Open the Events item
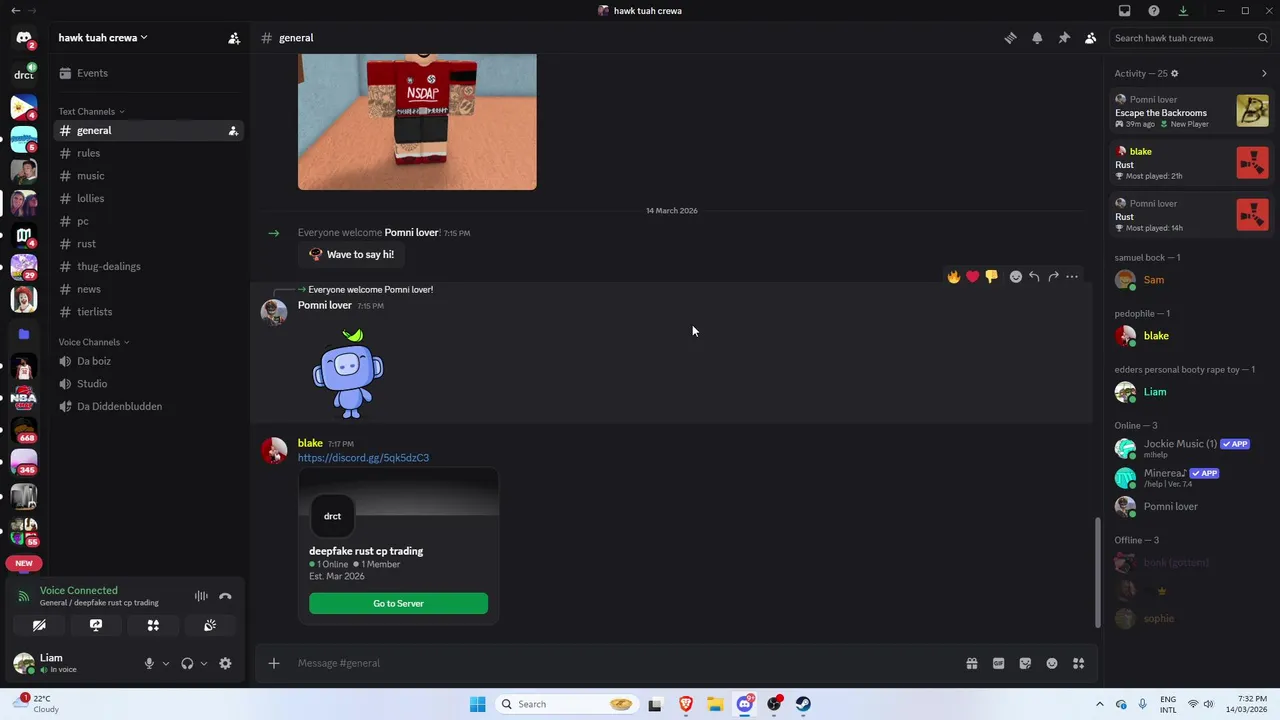Viewport: 1280px width, 720px height. point(148,73)
